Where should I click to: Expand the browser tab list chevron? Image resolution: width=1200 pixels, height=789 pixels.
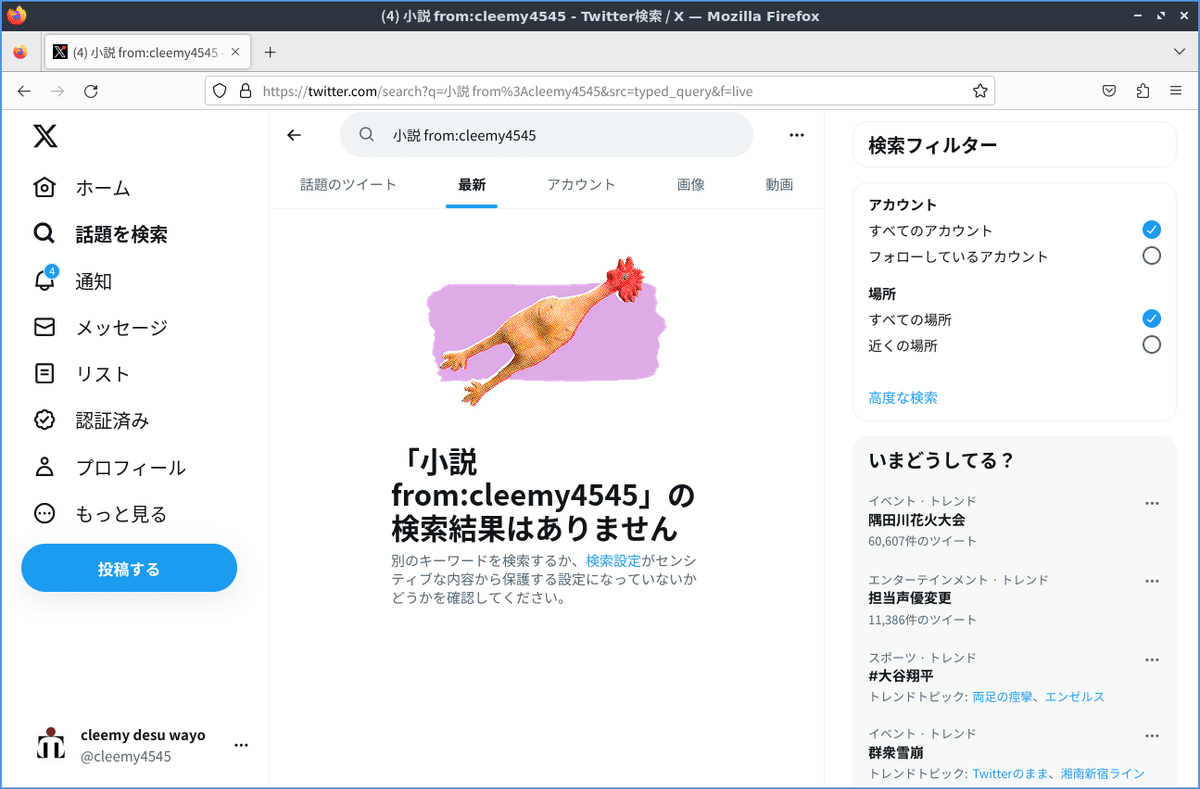coord(1179,51)
